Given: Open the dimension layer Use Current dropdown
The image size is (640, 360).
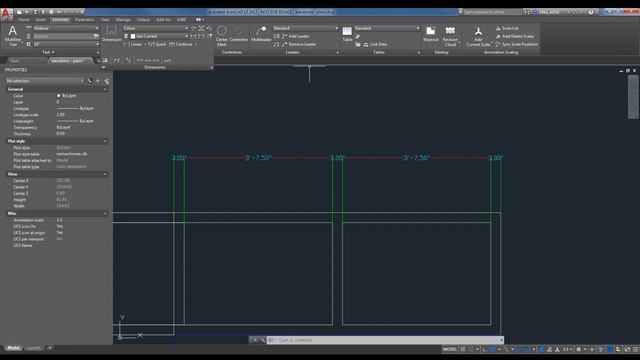Looking at the screenshot, I should tap(159, 36).
